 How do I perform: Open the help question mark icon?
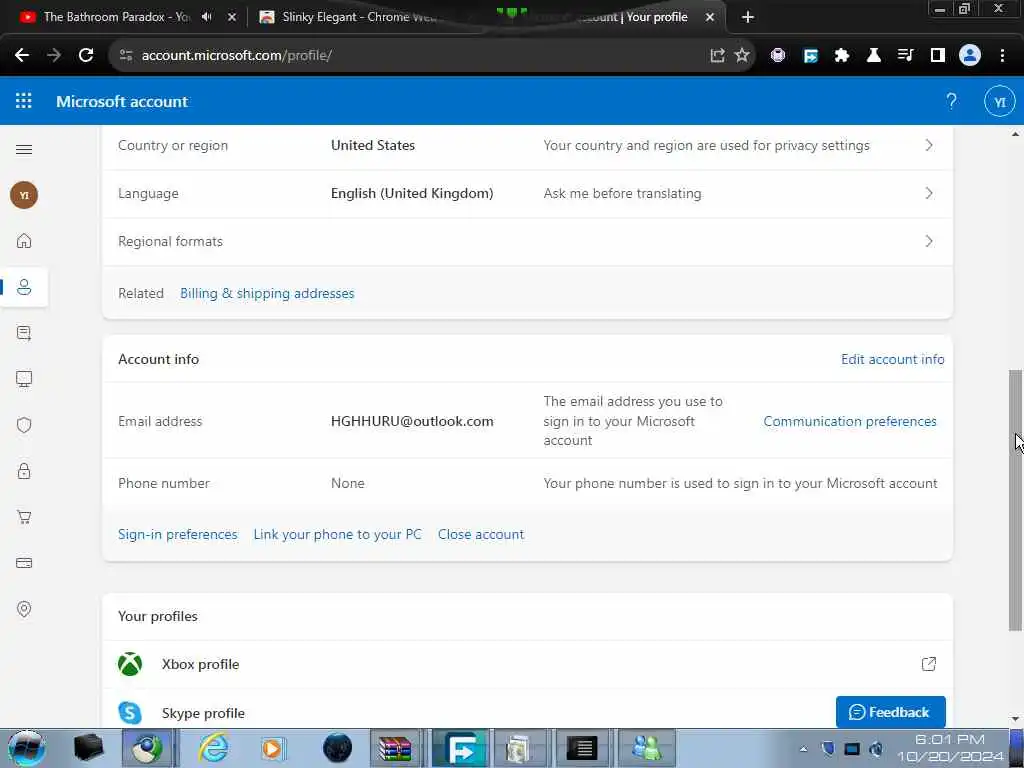(x=951, y=101)
